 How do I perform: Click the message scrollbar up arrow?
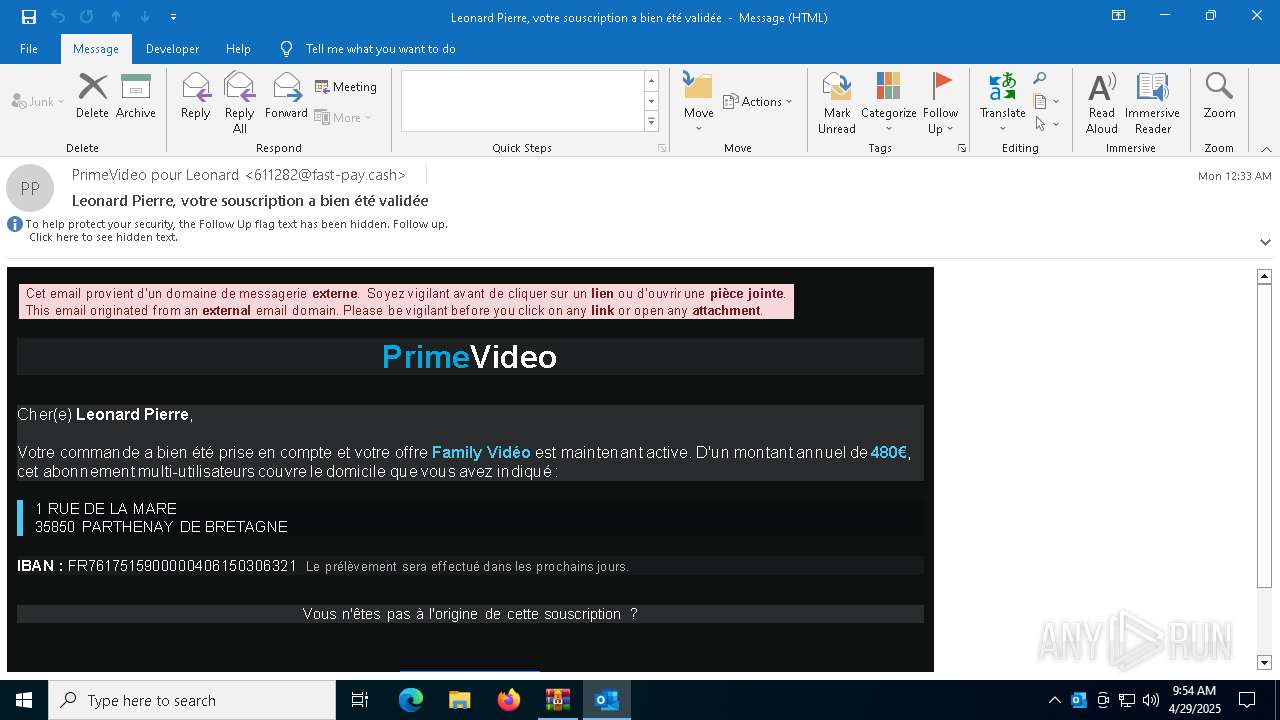(1264, 276)
